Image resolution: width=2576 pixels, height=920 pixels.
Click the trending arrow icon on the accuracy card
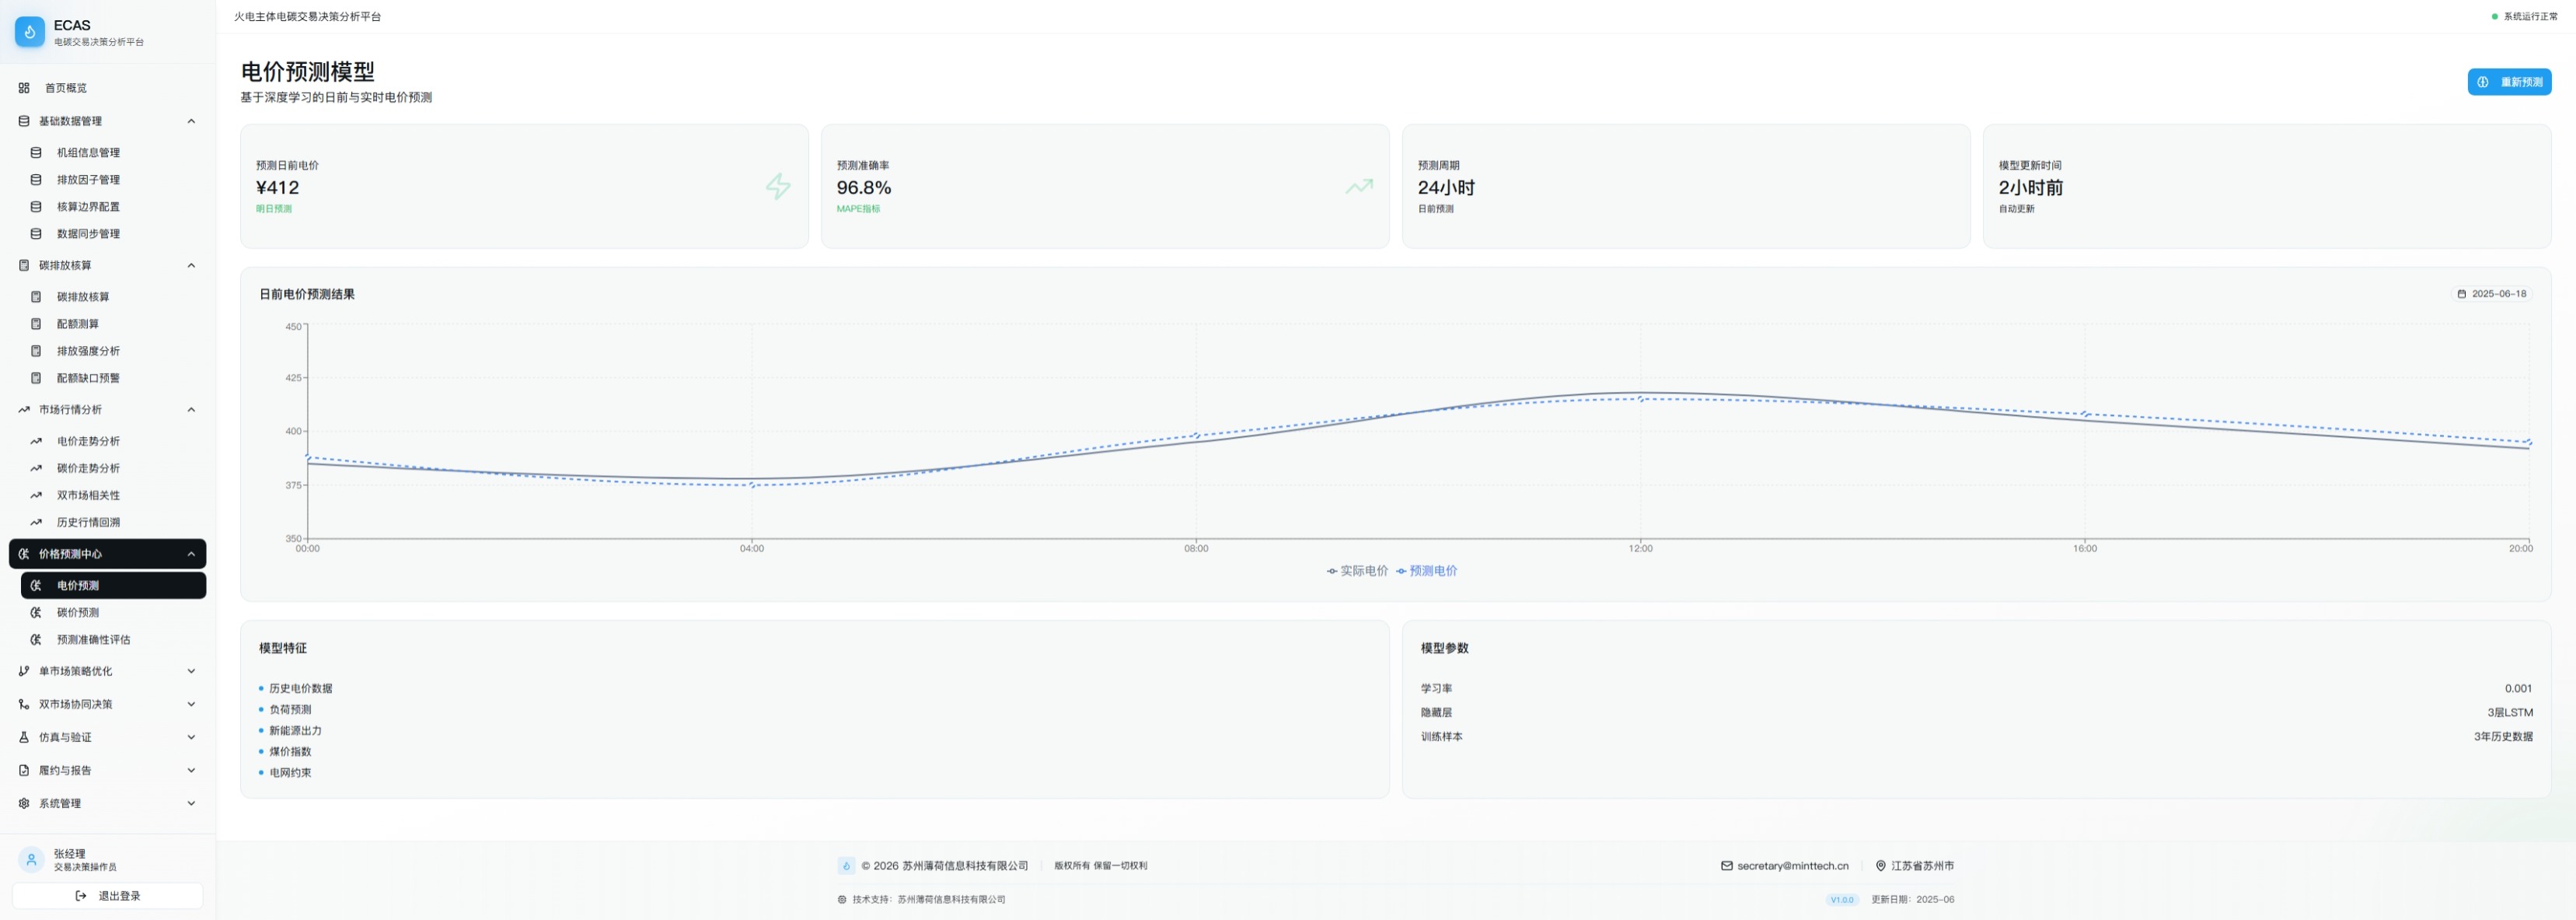1358,186
